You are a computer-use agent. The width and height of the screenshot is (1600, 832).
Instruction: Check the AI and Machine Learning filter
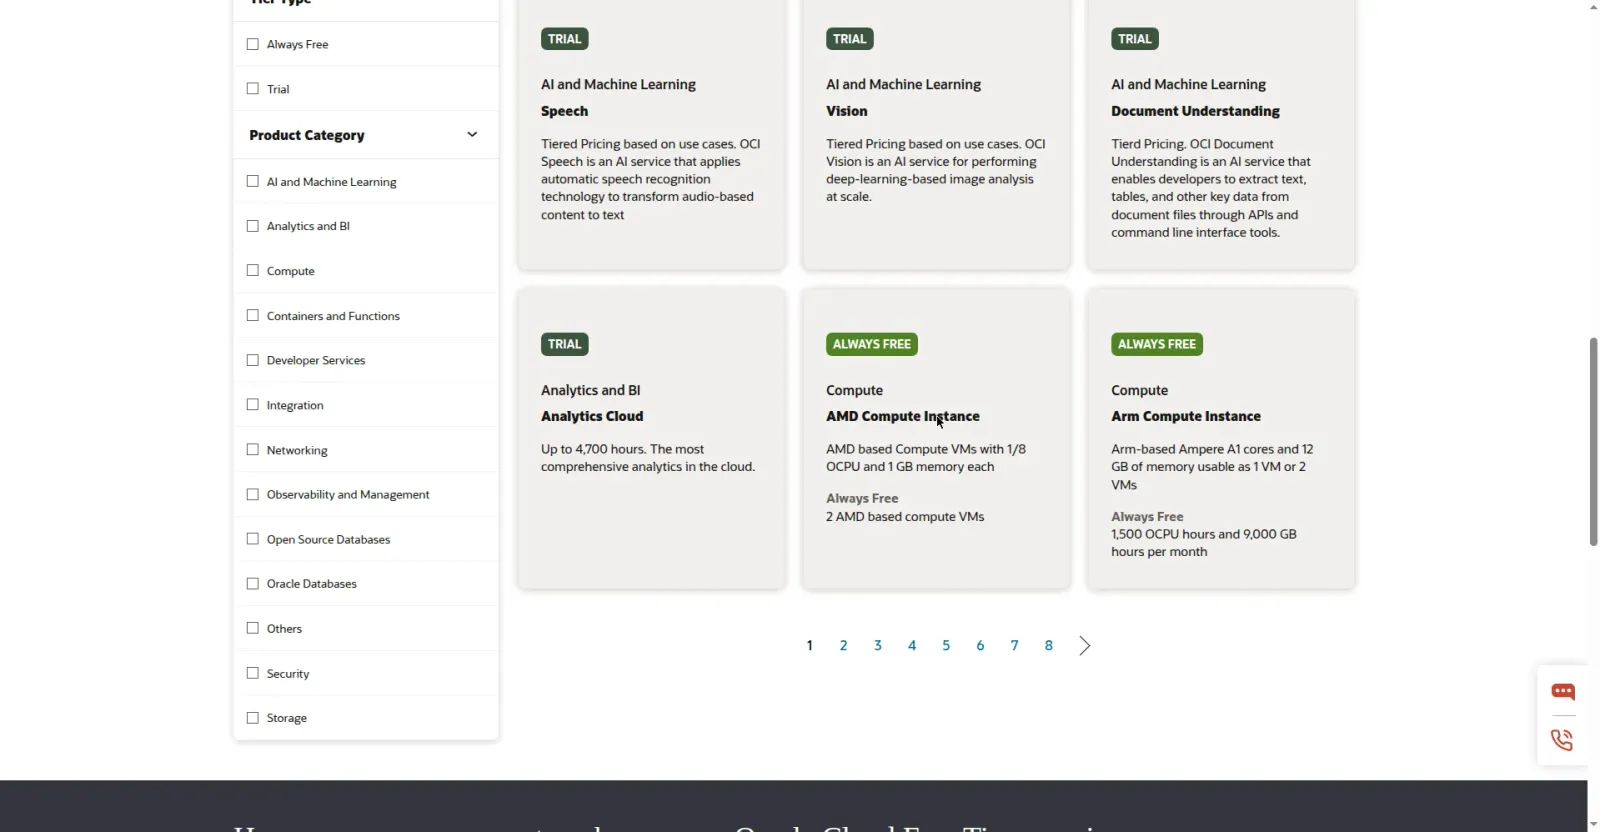(253, 182)
